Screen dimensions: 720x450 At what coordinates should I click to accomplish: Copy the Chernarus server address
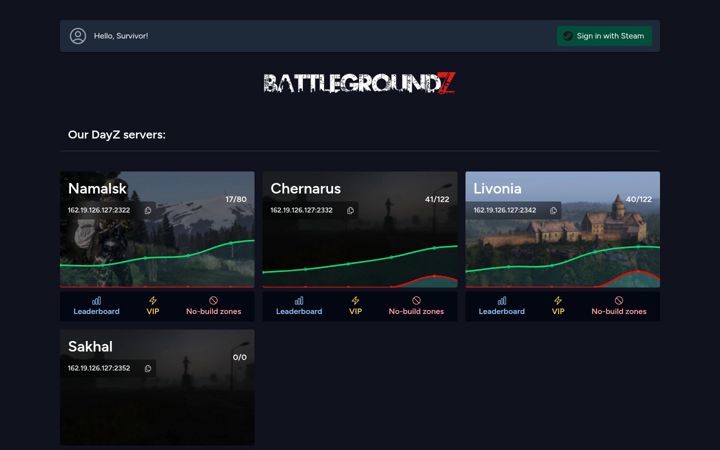(350, 210)
